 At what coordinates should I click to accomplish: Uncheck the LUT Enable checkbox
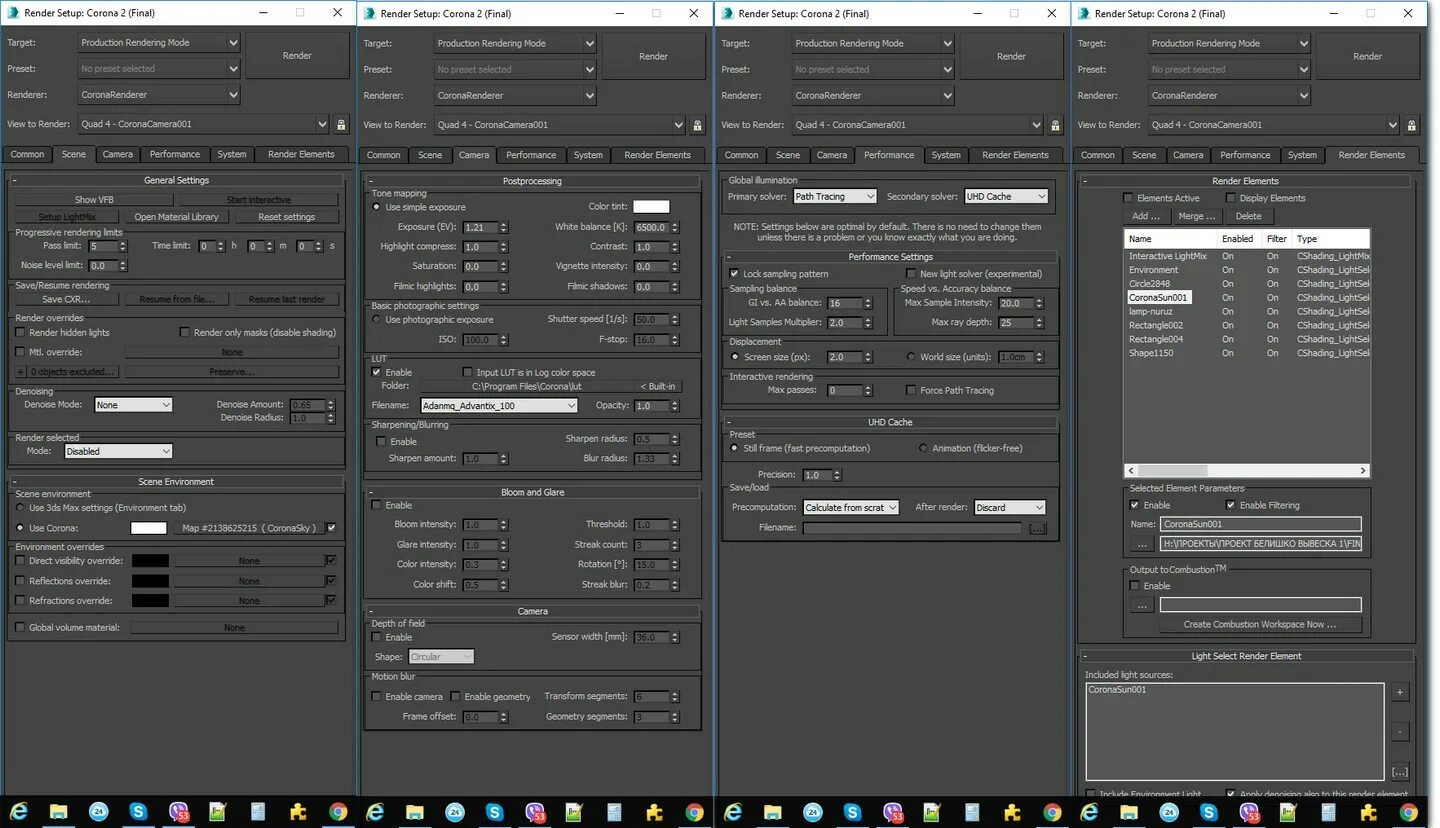pos(377,372)
